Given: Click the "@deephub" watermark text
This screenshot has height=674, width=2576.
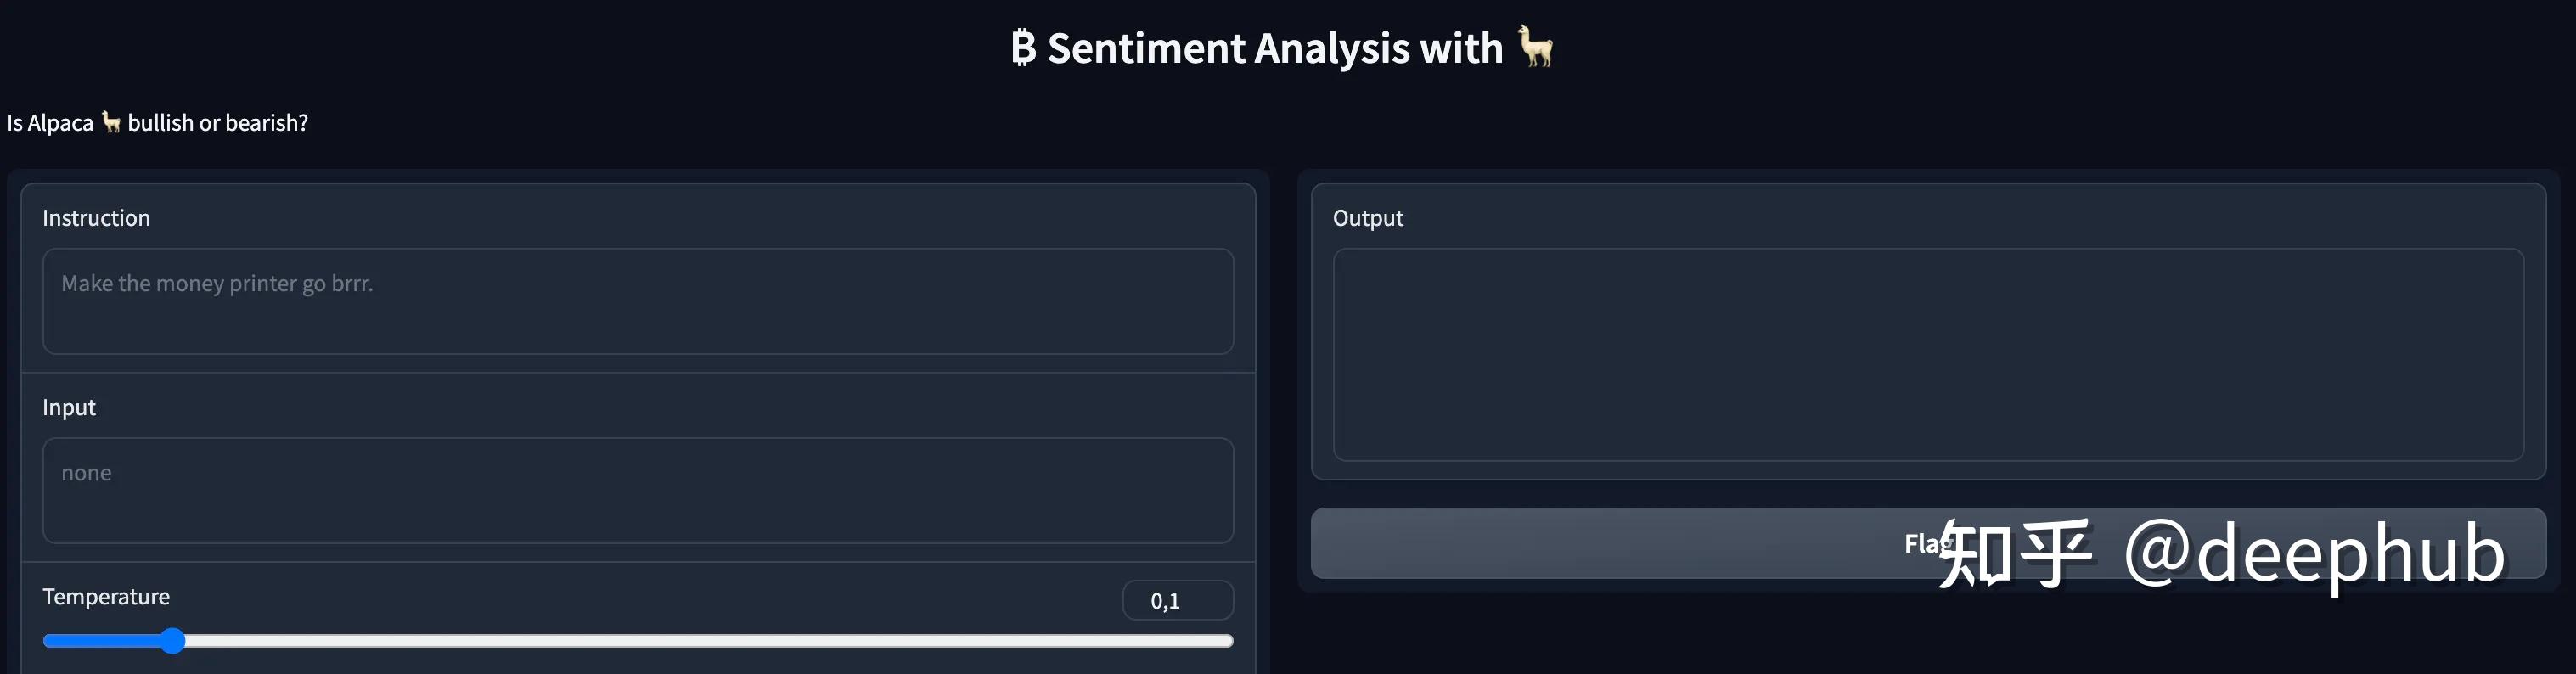Looking at the screenshot, I should tap(2313, 553).
